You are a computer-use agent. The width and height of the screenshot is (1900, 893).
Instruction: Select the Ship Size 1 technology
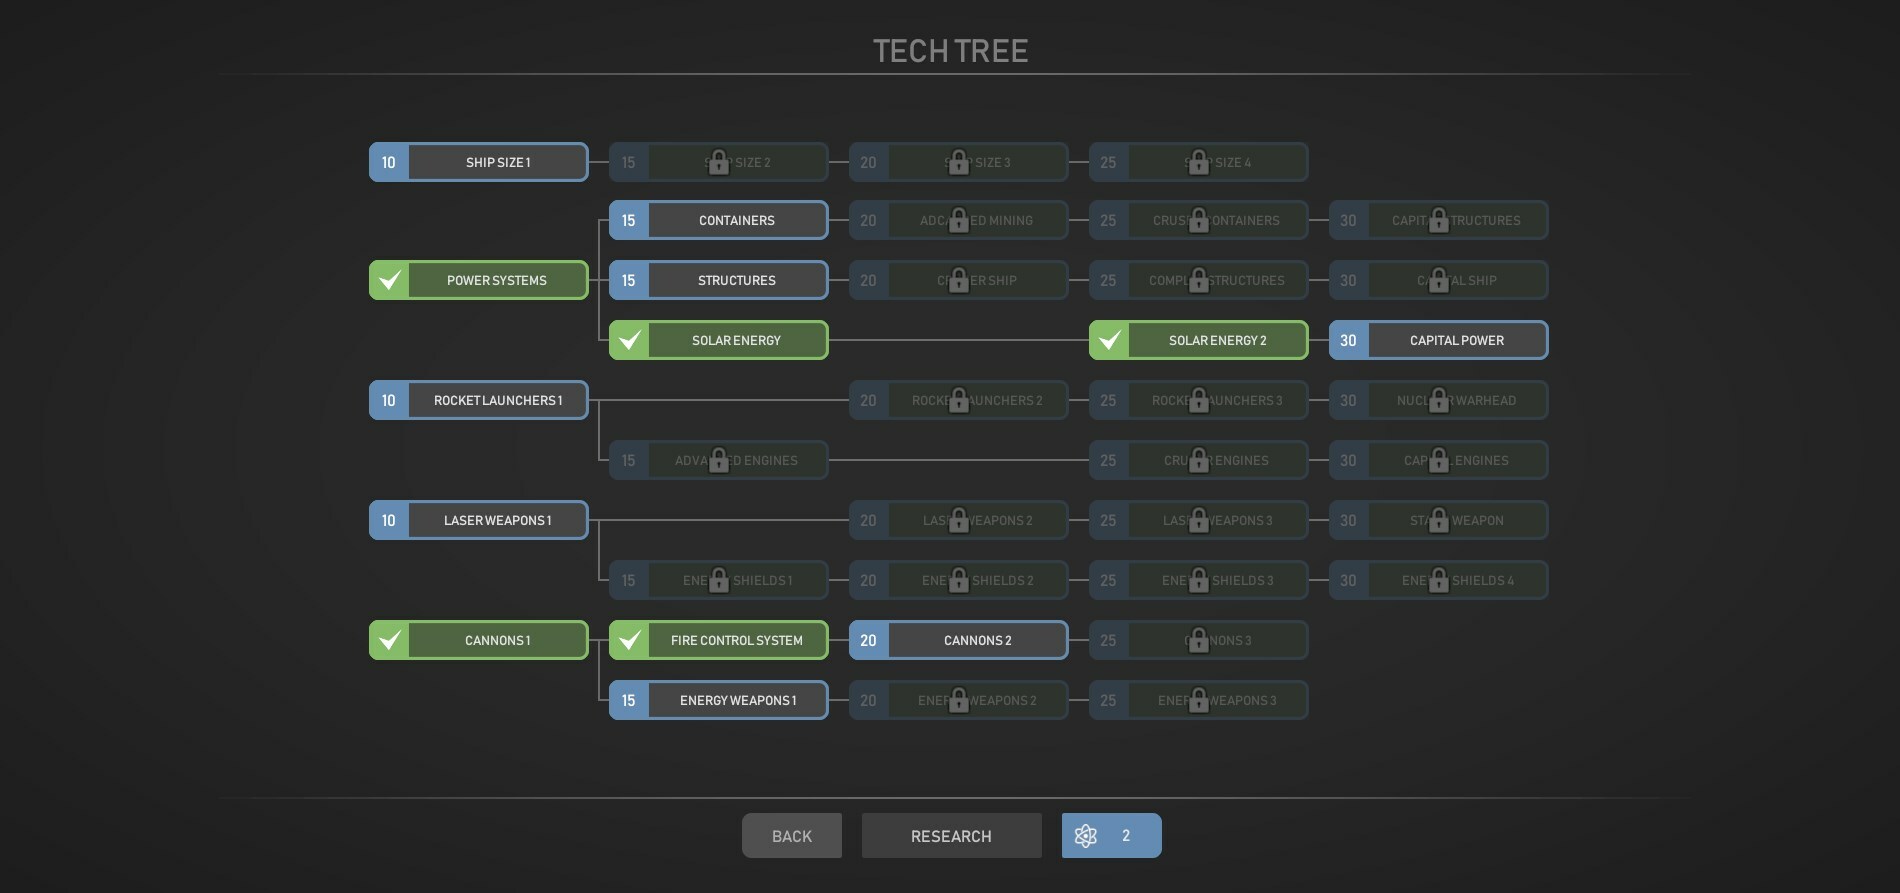[x=498, y=162]
